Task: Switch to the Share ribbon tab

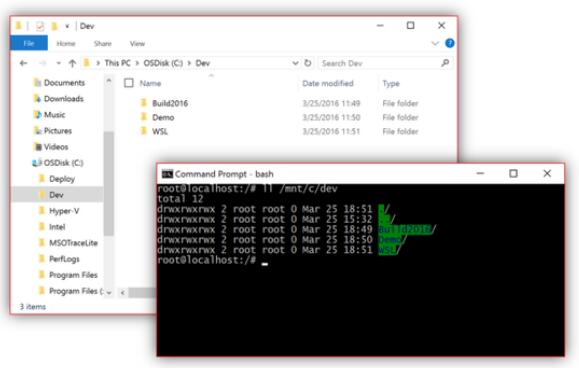Action: [x=103, y=44]
